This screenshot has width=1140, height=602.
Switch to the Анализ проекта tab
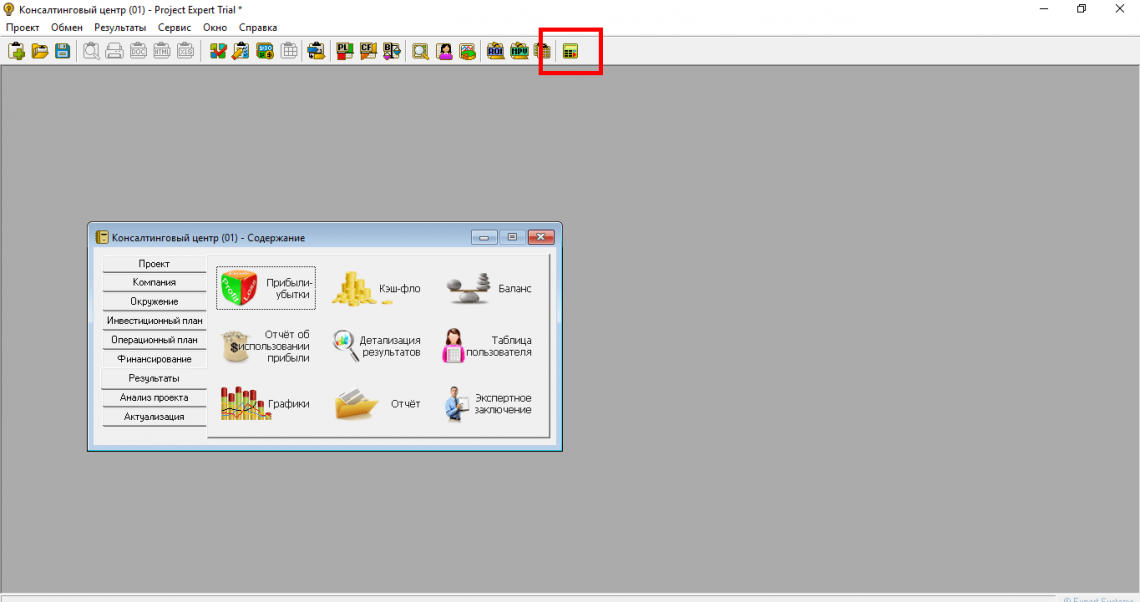[x=154, y=398]
